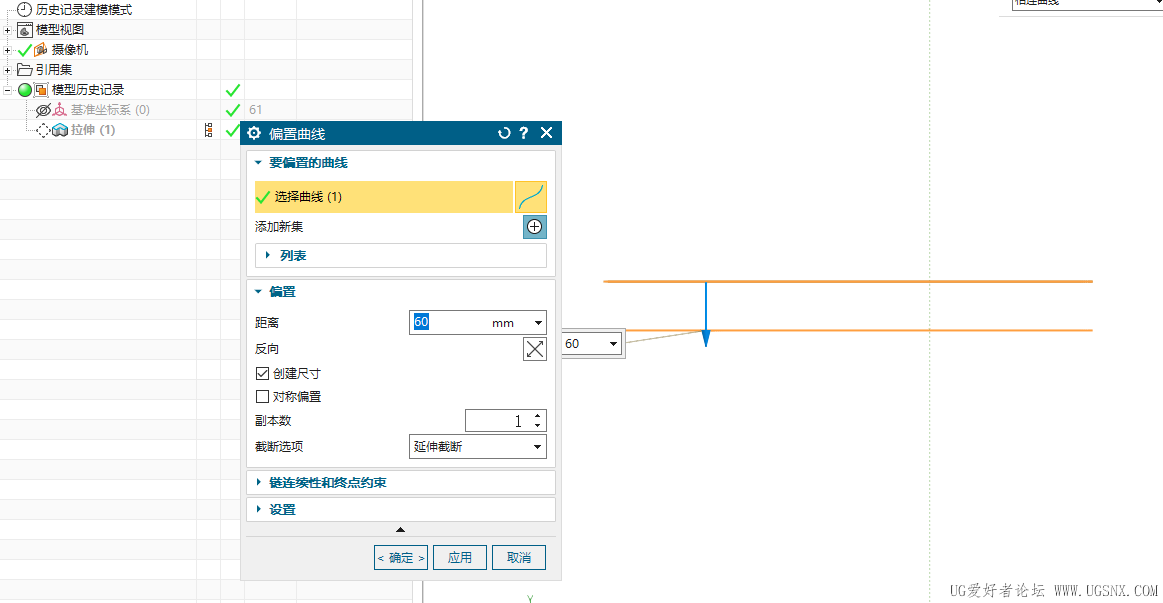Open the on-canvas 60 value dropdown arrow
Screen dimensions: 1163x603
(x=613, y=343)
